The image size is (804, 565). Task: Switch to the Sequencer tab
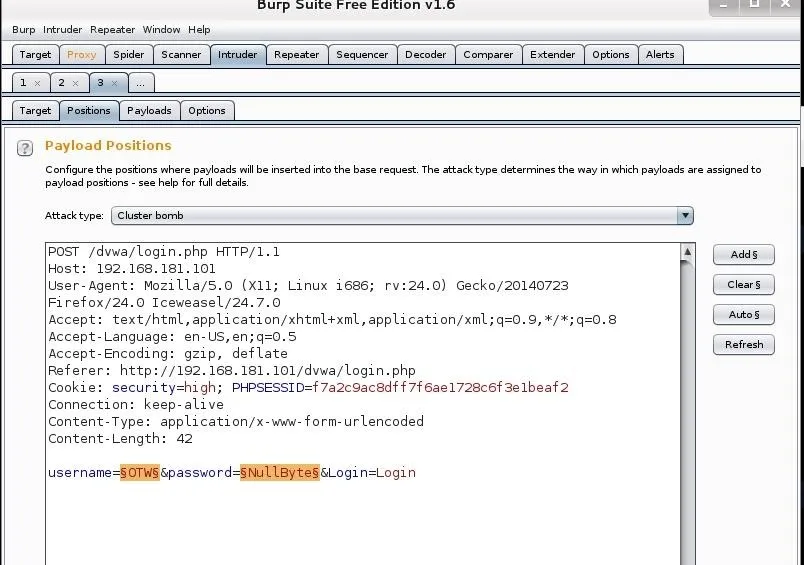[x=362, y=54]
